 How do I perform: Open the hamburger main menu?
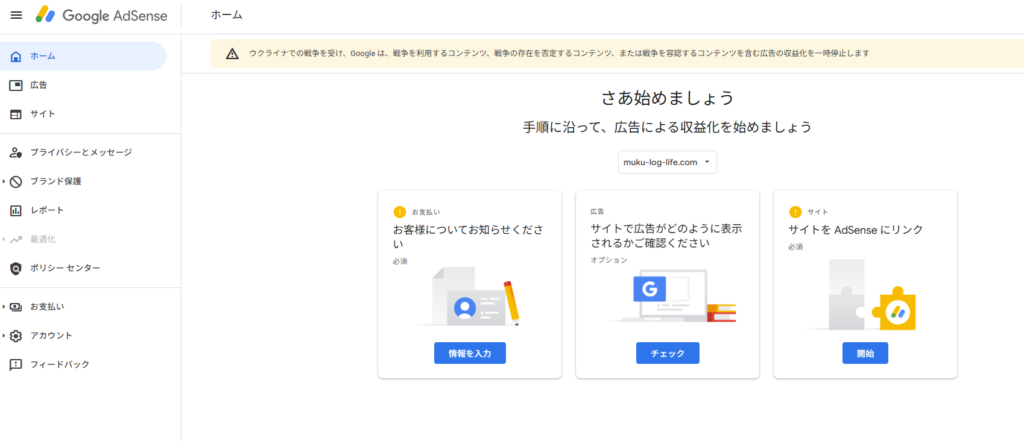(16, 15)
